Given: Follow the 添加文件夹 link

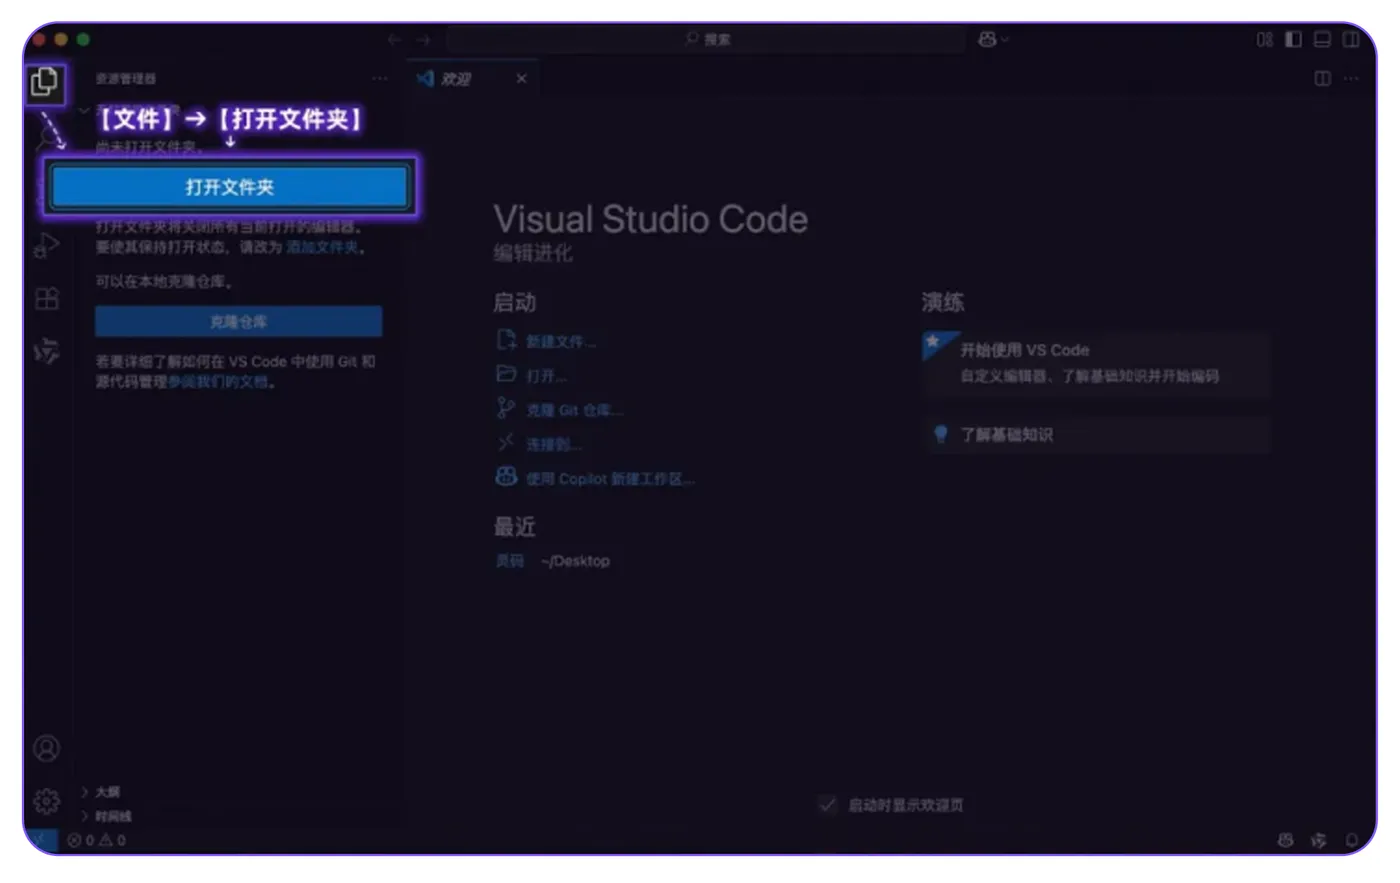Looking at the screenshot, I should tap(322, 247).
